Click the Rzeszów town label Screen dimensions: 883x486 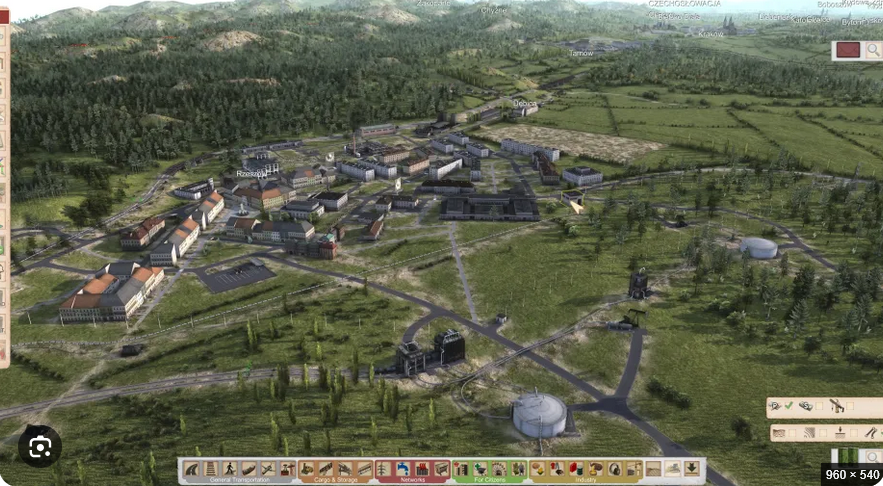tap(251, 174)
